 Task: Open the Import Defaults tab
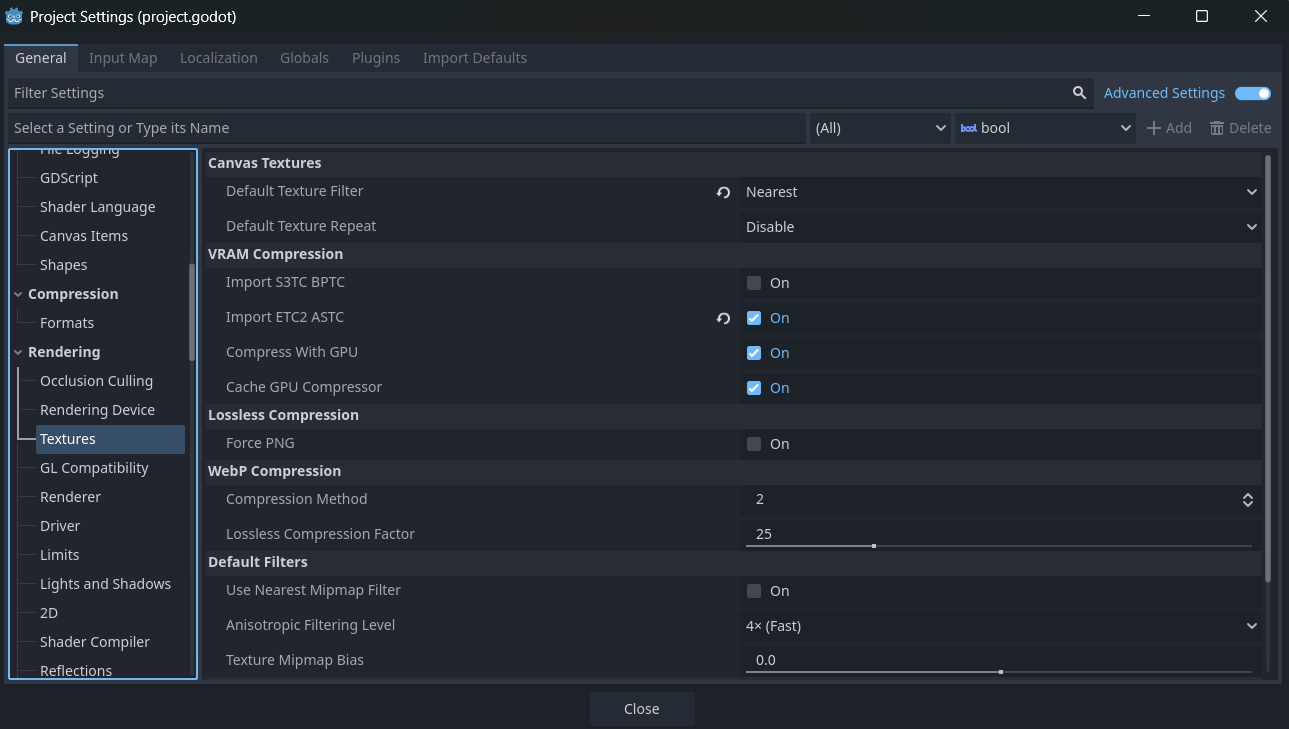click(474, 58)
